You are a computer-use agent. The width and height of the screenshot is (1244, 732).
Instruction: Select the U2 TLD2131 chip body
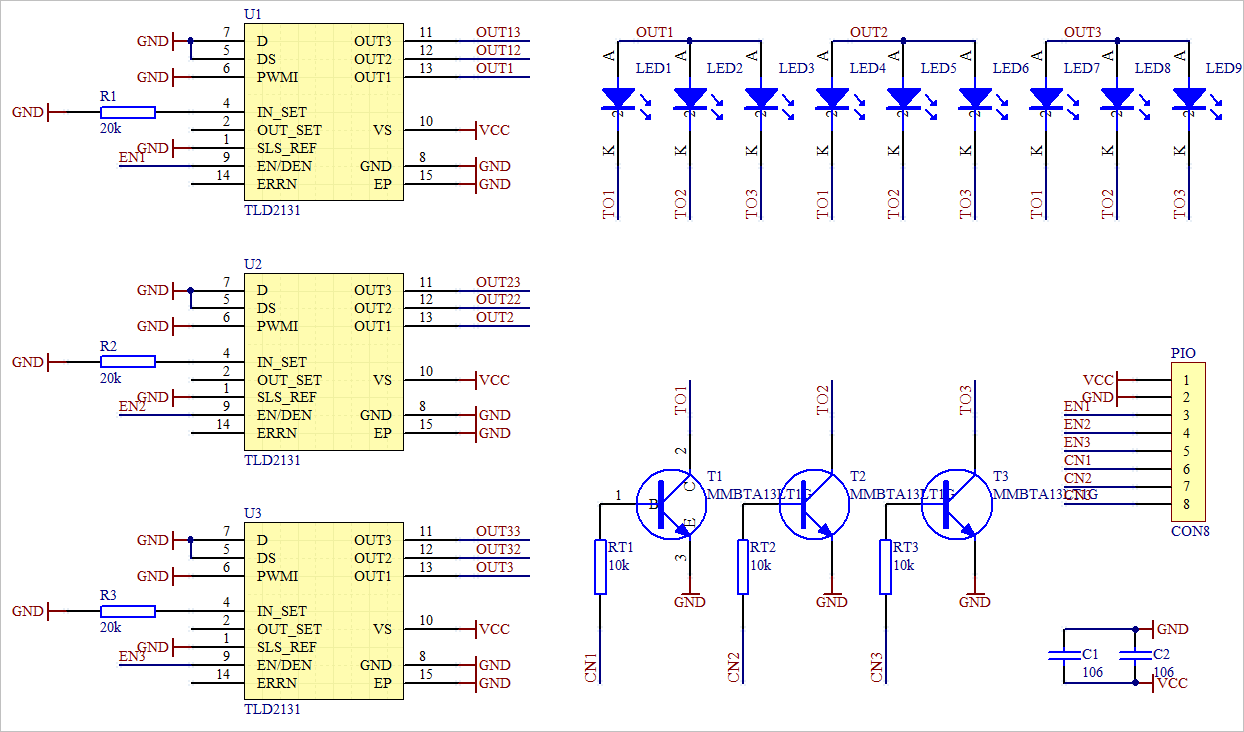click(x=324, y=362)
